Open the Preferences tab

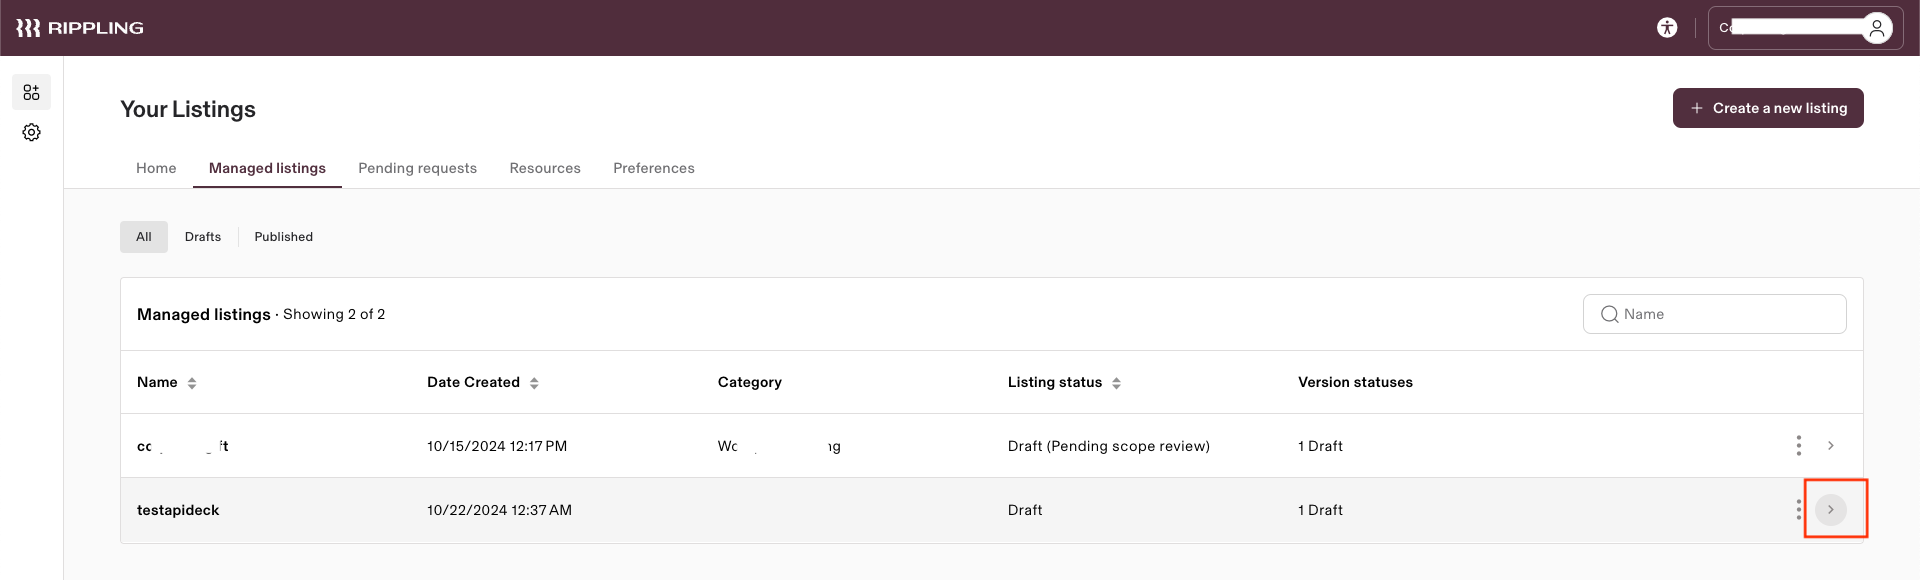pyautogui.click(x=654, y=168)
